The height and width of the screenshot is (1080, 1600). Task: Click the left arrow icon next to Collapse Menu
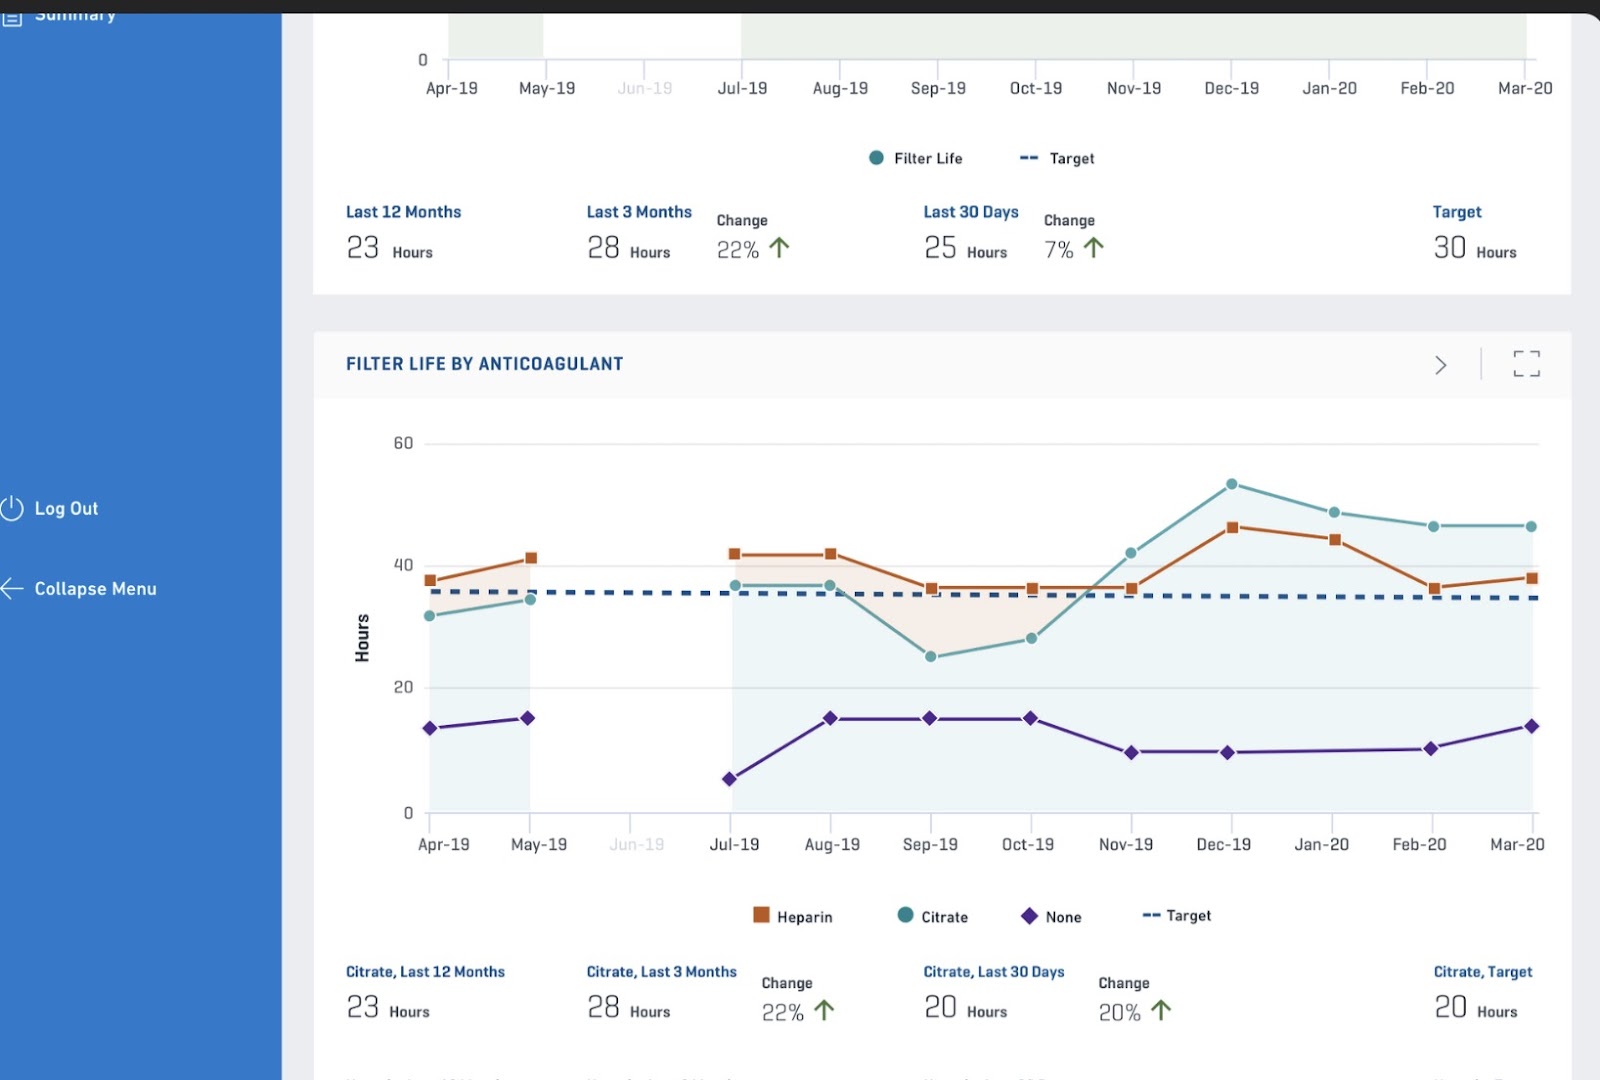pyautogui.click(x=12, y=588)
